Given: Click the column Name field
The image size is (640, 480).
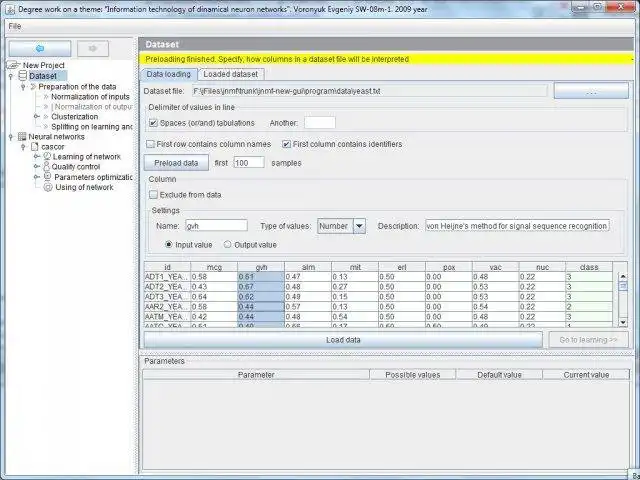Looking at the screenshot, I should [x=216, y=226].
